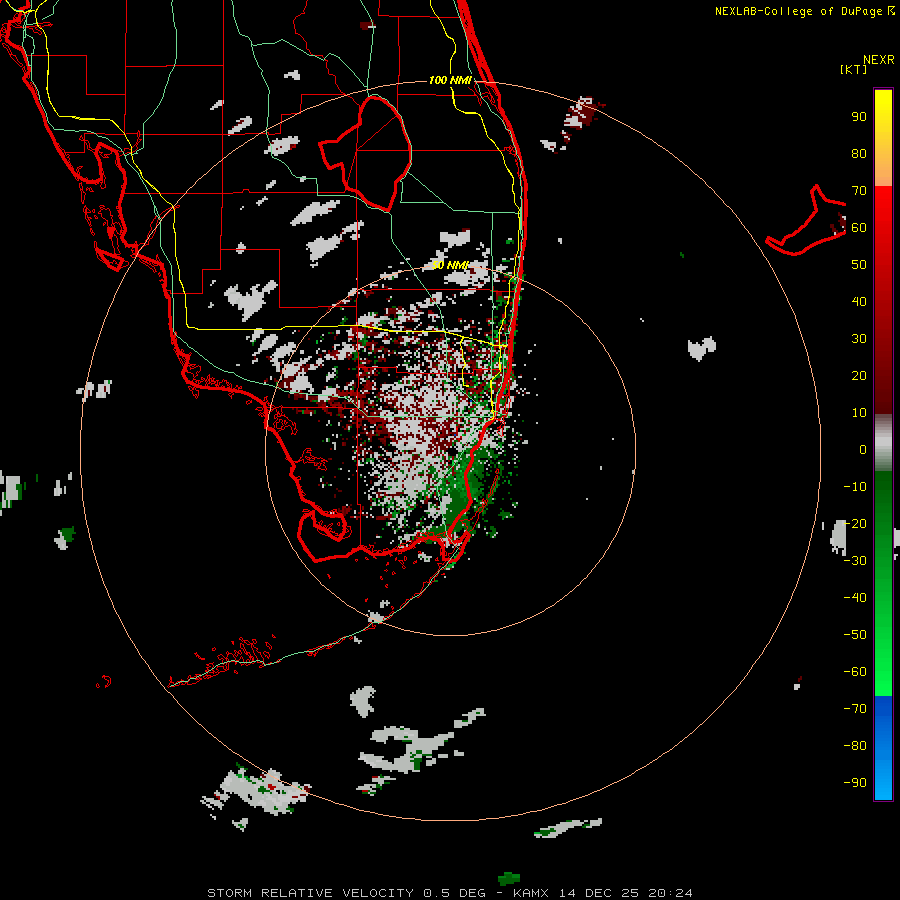This screenshot has height=900, width=900.
Task: Click the gray zero-velocity band of the color bar
Action: [x=883, y=443]
